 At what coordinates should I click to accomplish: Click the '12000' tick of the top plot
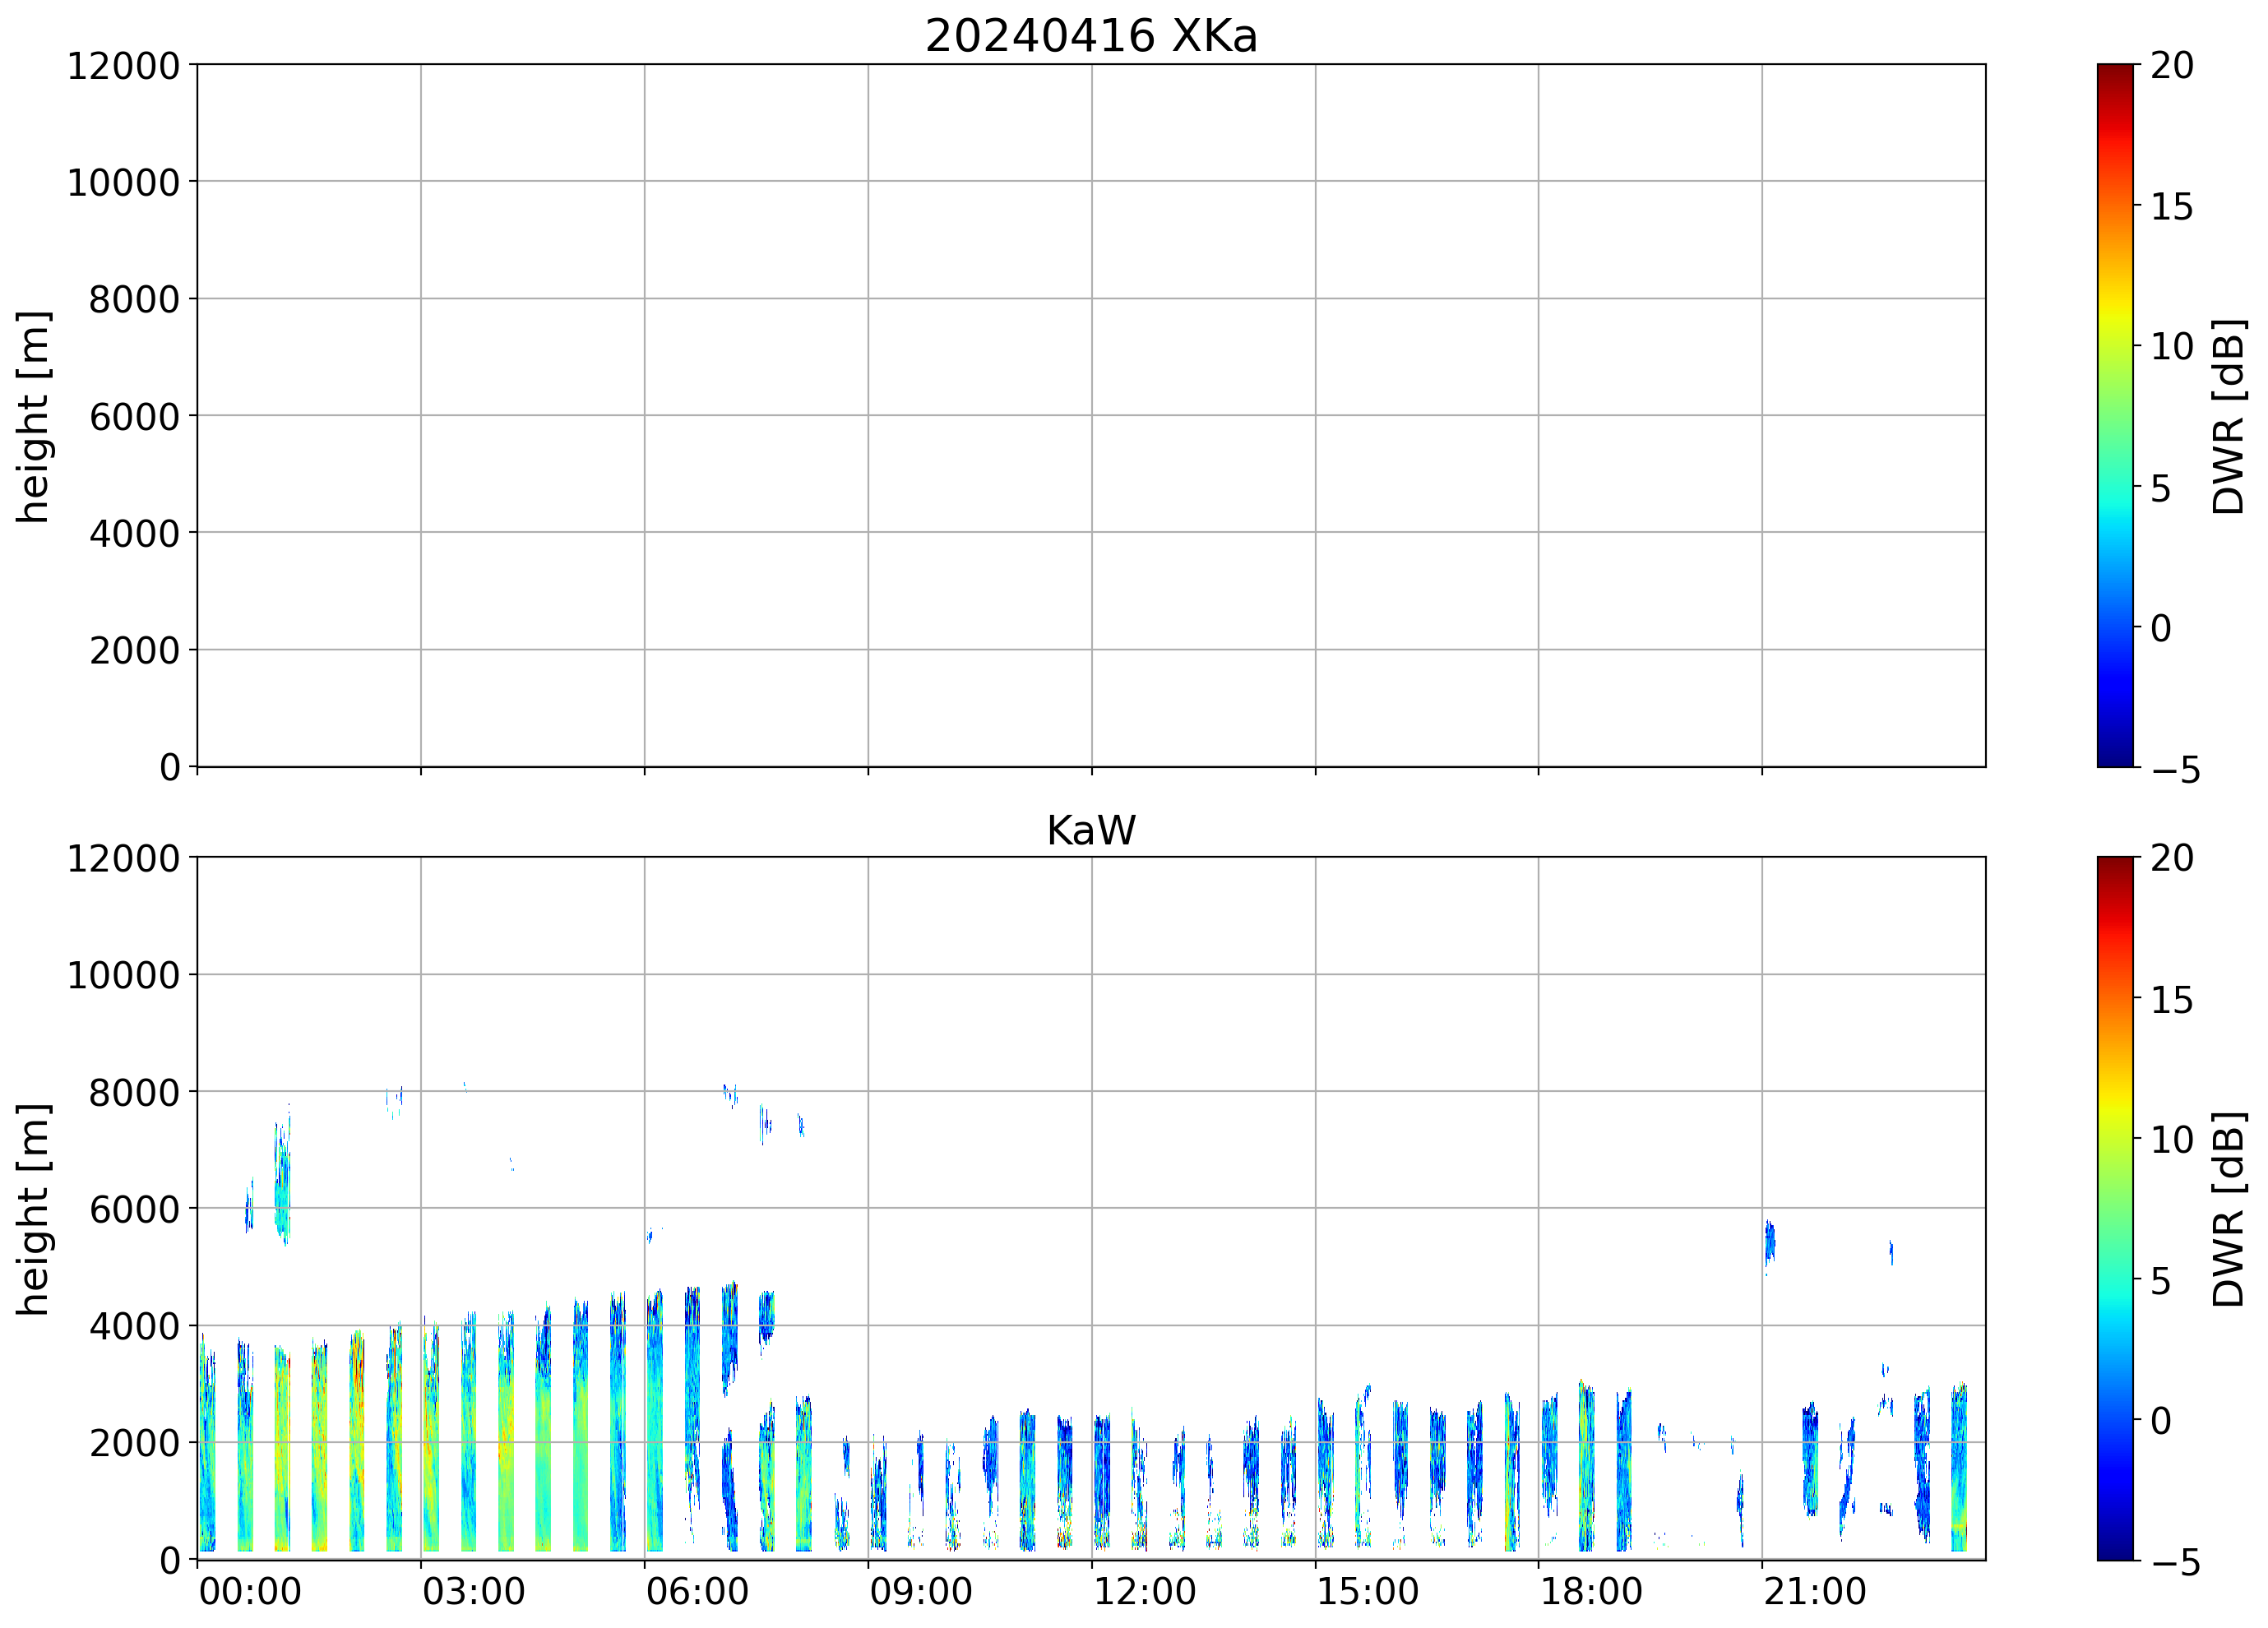[123, 66]
